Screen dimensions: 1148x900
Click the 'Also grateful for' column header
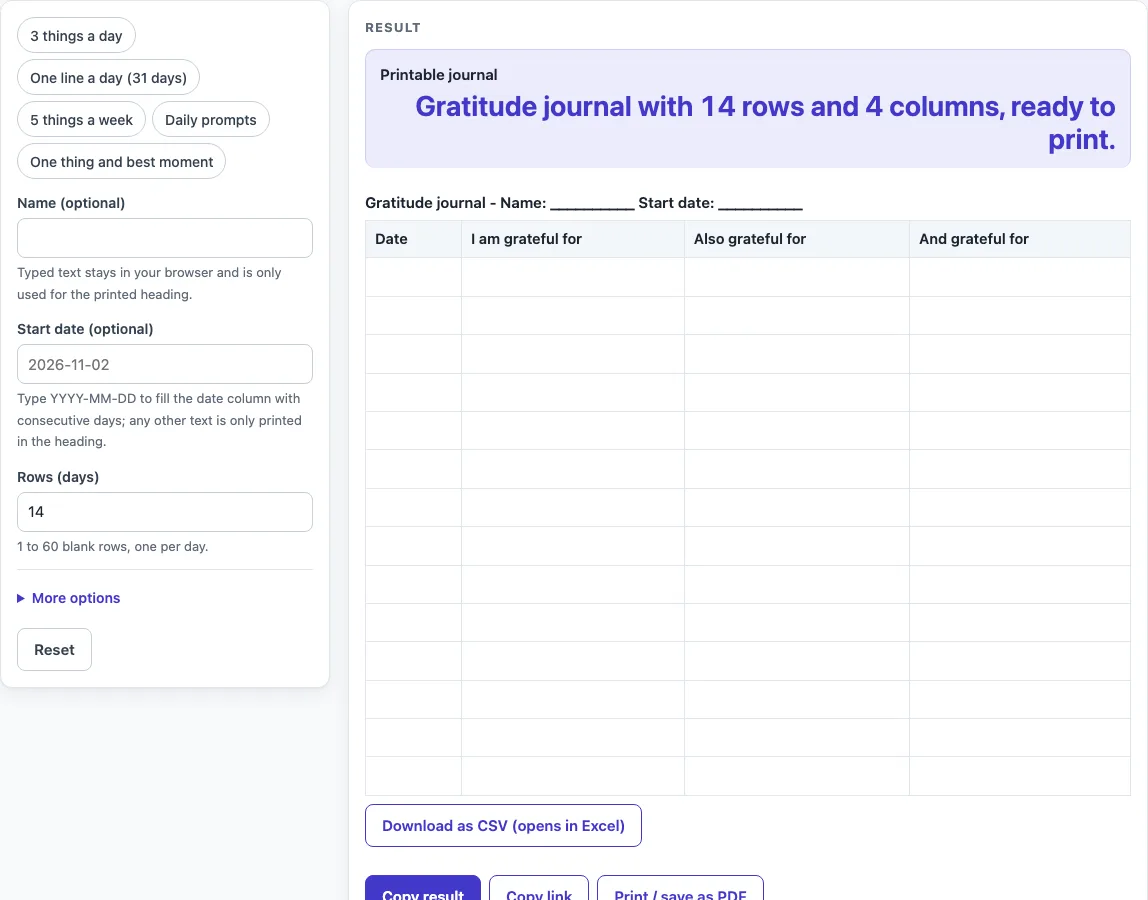(x=797, y=239)
